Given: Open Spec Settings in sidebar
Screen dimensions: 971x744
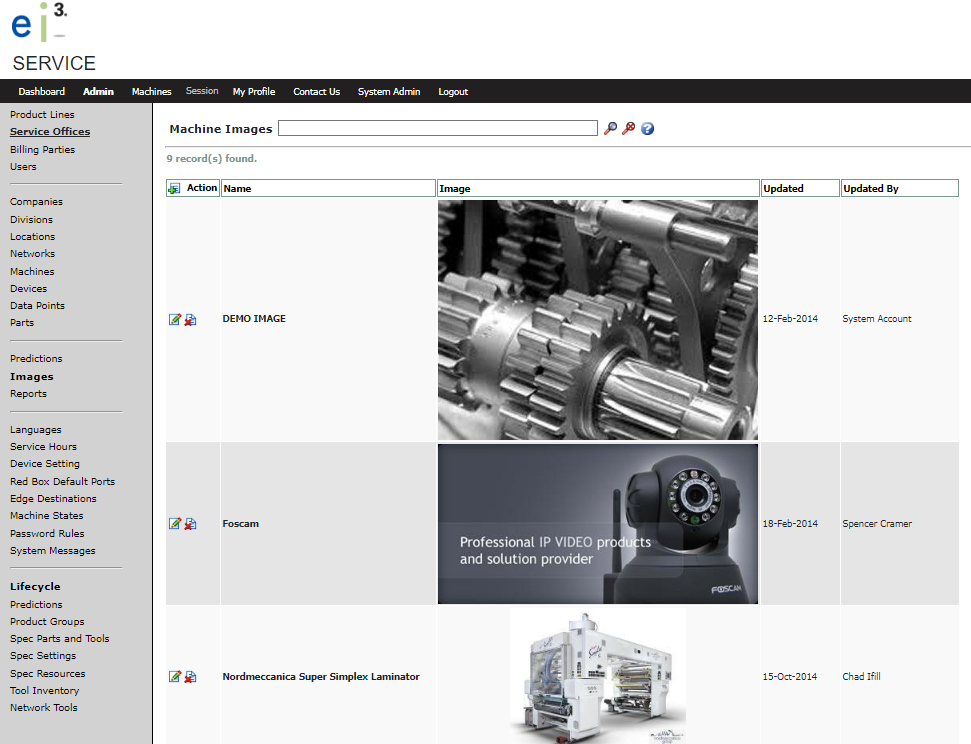Looking at the screenshot, I should [43, 656].
